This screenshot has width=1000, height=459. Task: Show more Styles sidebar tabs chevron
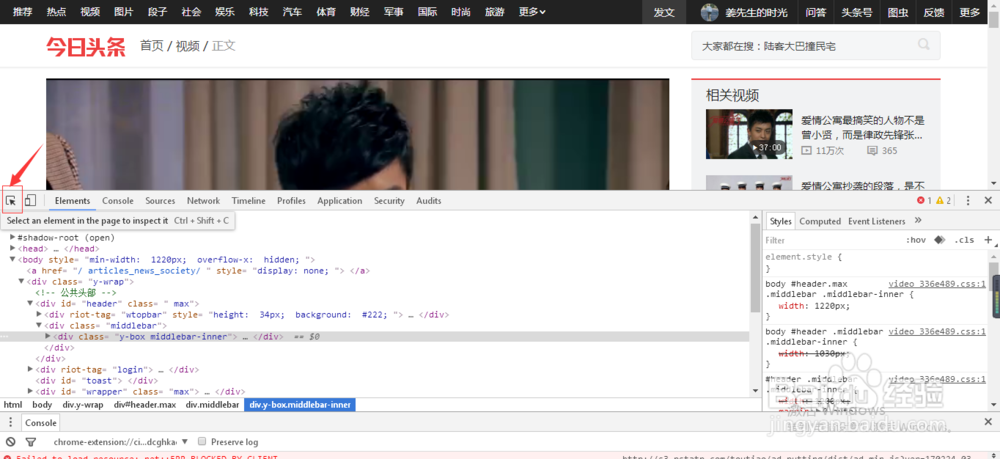(918, 221)
